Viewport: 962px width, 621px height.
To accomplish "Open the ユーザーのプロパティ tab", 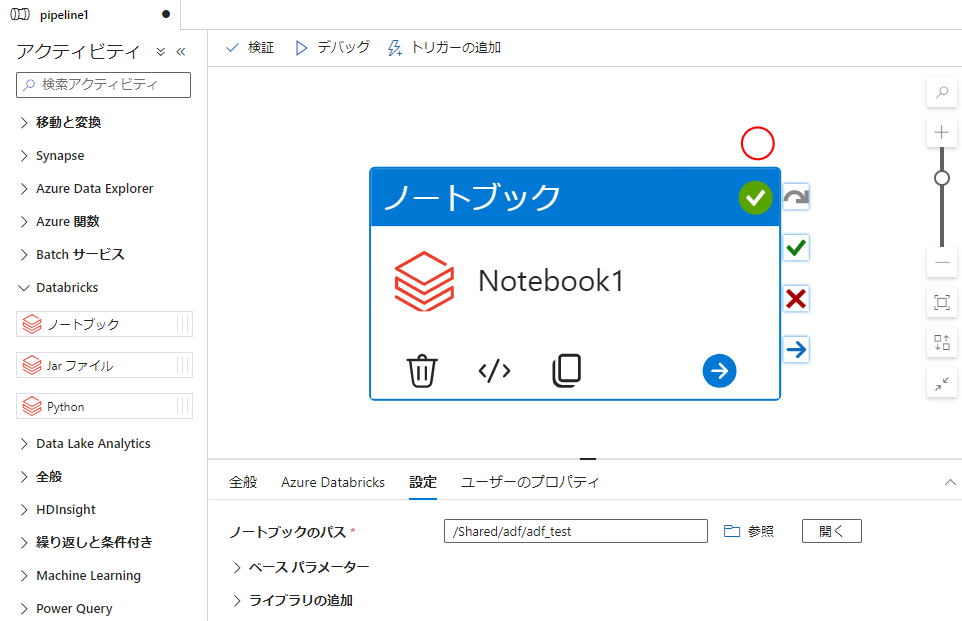I will coord(529,482).
